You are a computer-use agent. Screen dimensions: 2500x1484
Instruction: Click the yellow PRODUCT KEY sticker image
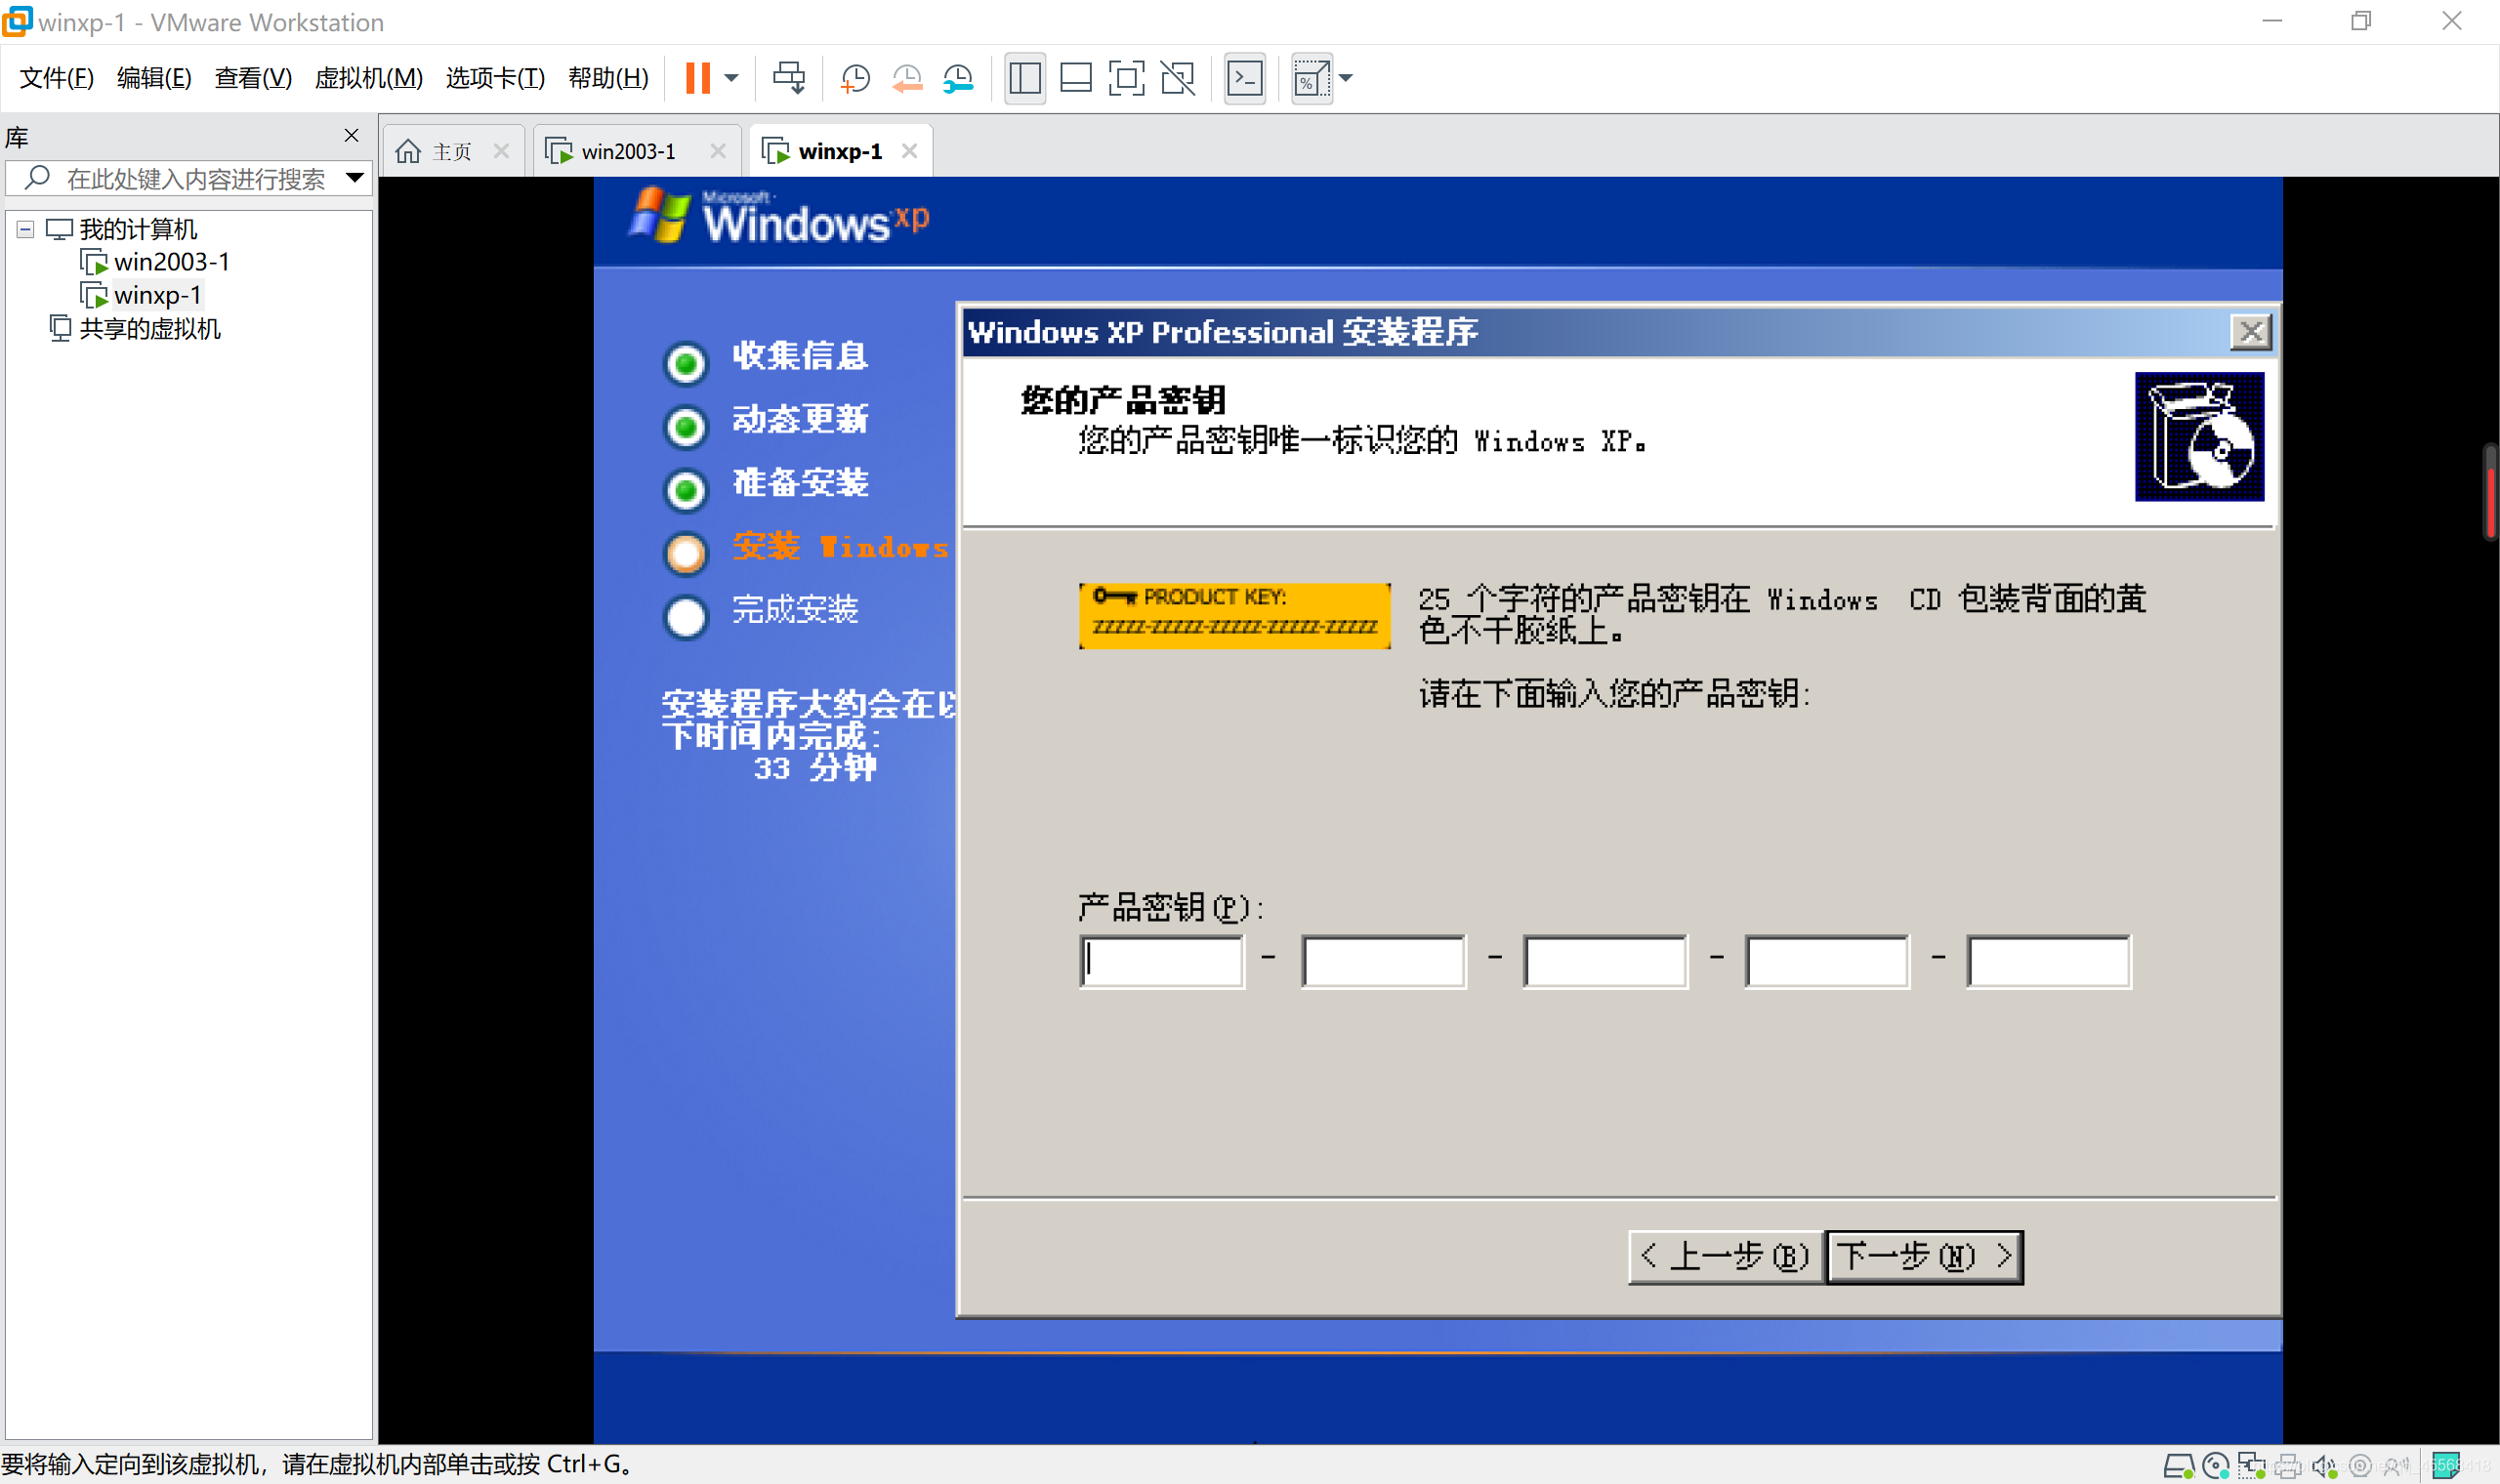coord(1234,615)
